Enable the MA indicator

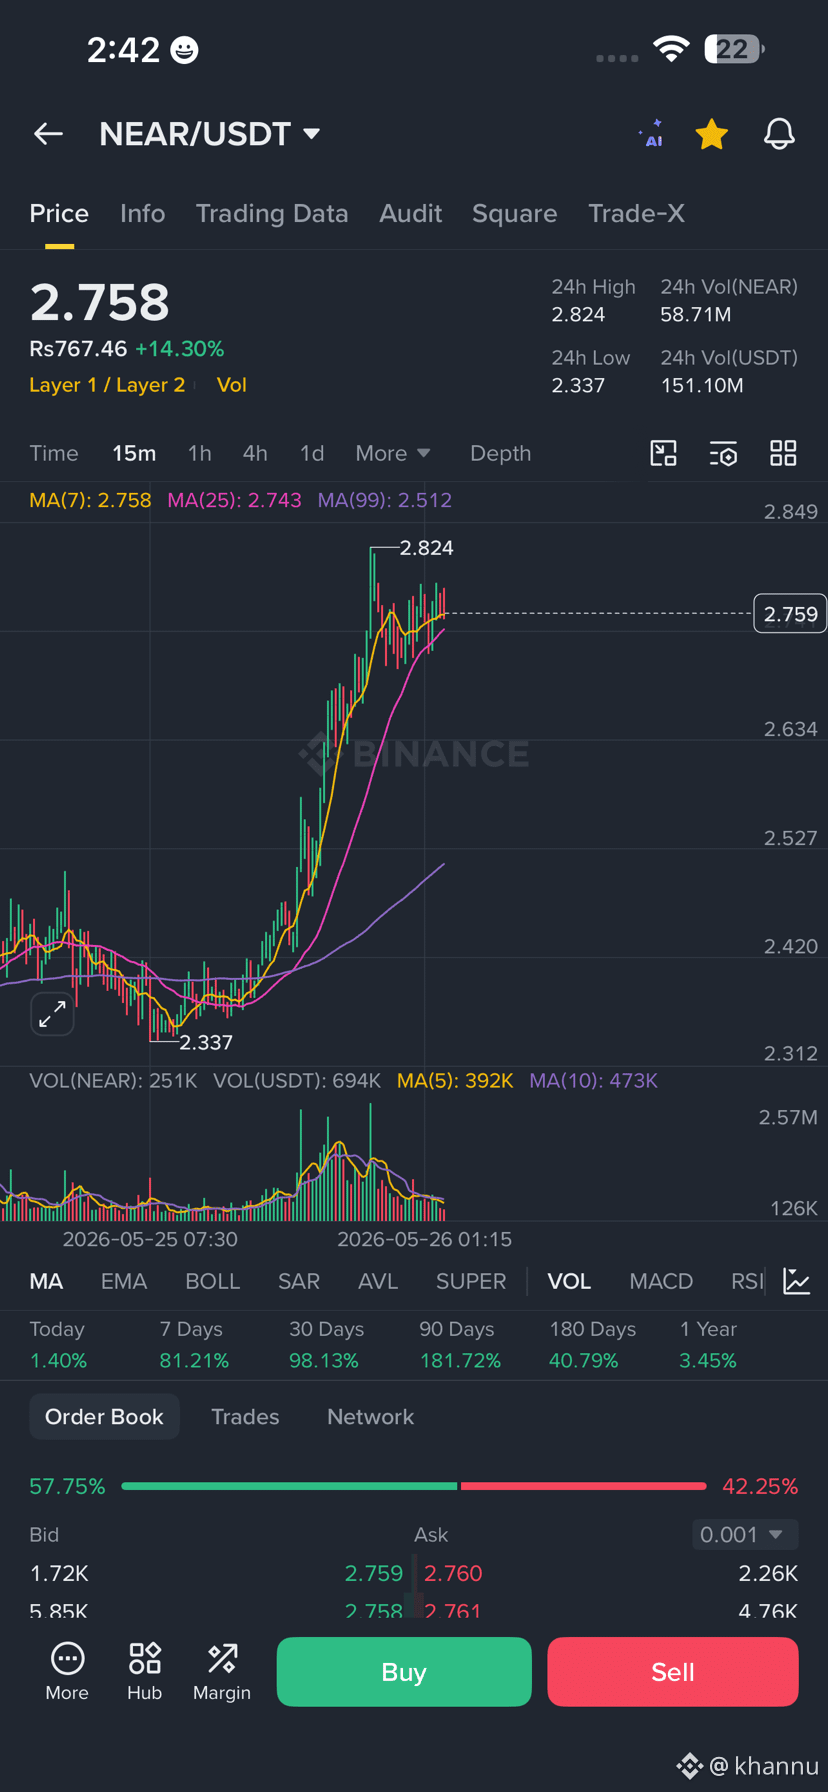coord(46,1281)
